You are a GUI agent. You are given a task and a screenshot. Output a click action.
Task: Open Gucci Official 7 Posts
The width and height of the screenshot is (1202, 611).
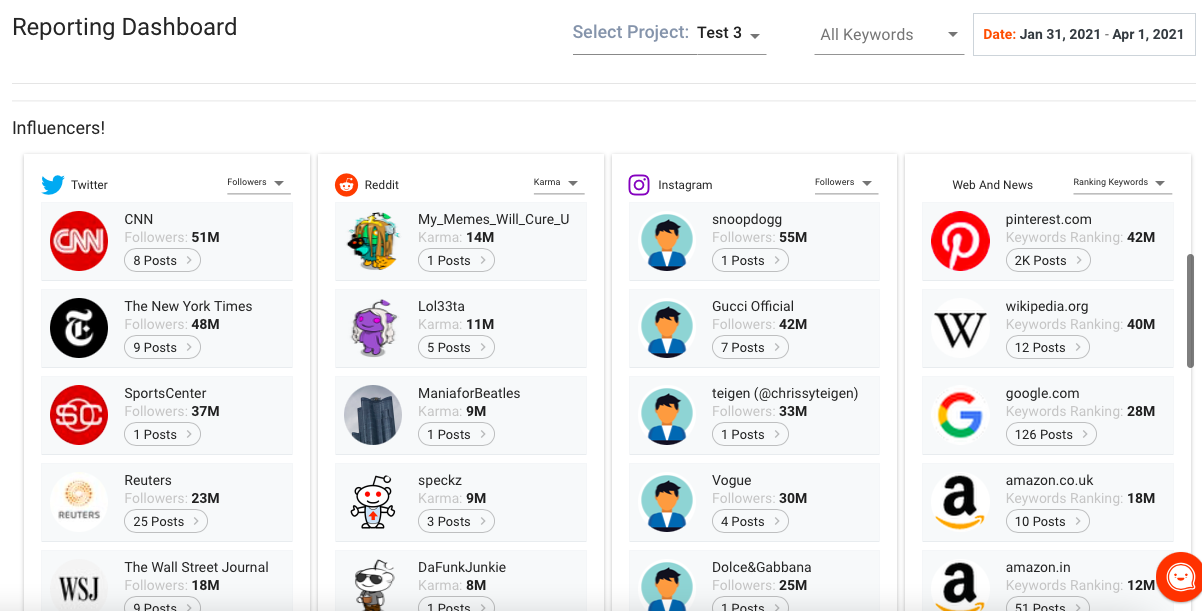click(750, 348)
